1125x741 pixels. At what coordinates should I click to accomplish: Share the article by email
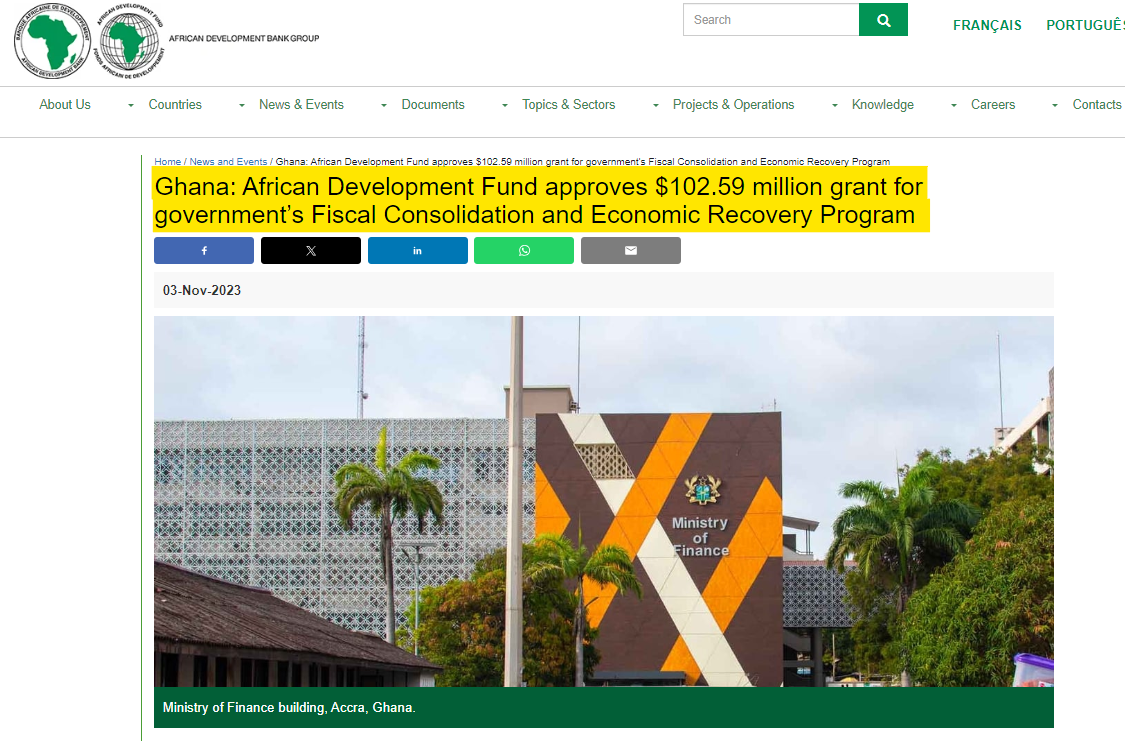click(x=630, y=251)
